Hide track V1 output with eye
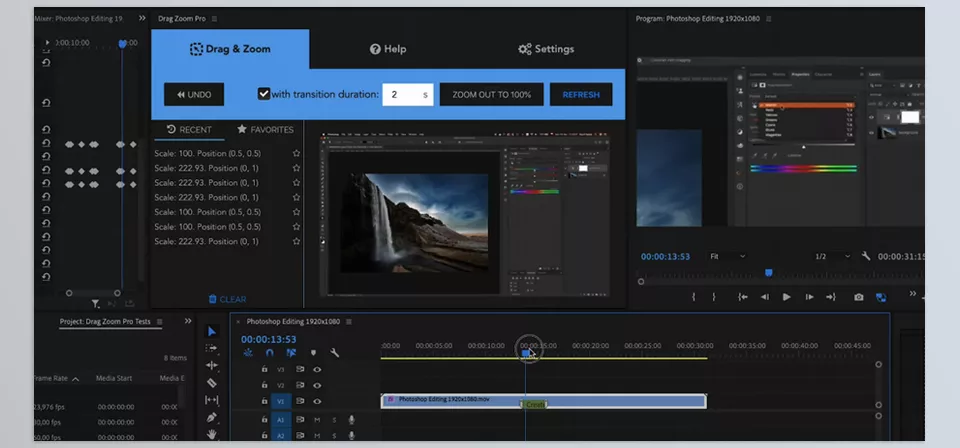 click(317, 401)
